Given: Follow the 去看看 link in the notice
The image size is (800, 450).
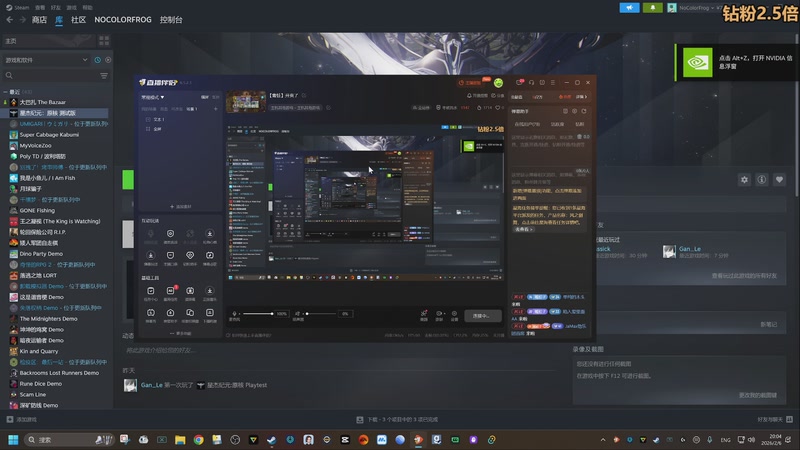Looking at the screenshot, I should point(523,230).
